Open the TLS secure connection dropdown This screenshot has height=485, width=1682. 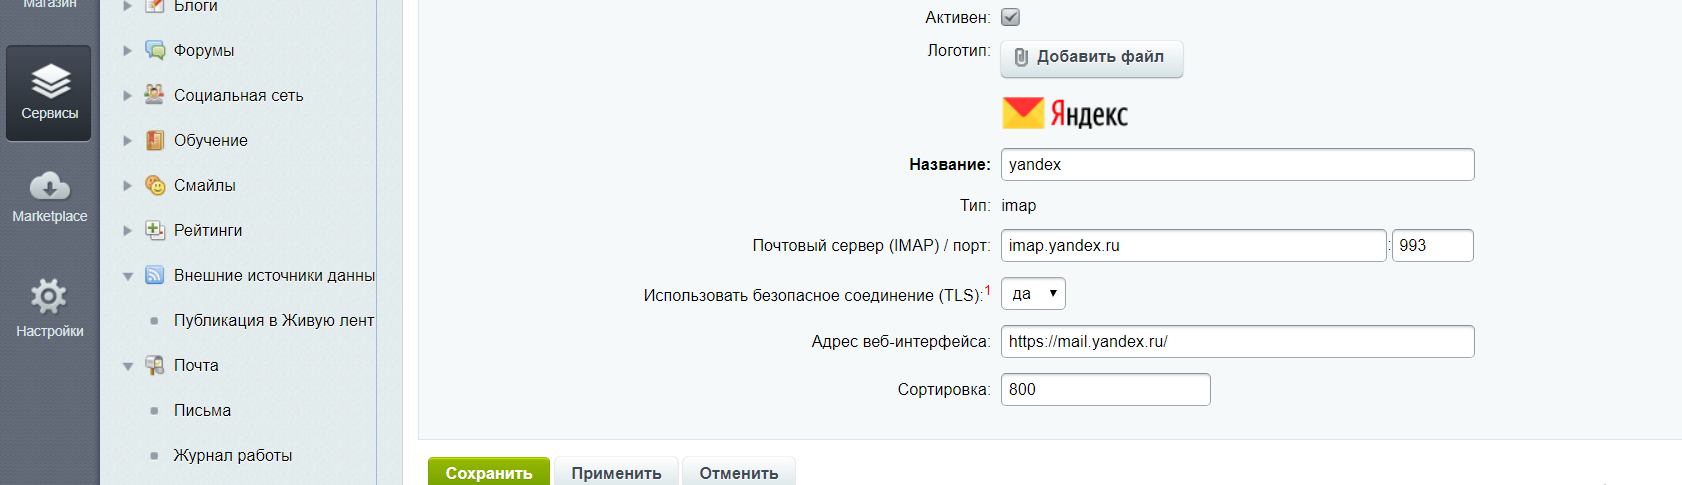[x=1033, y=294]
